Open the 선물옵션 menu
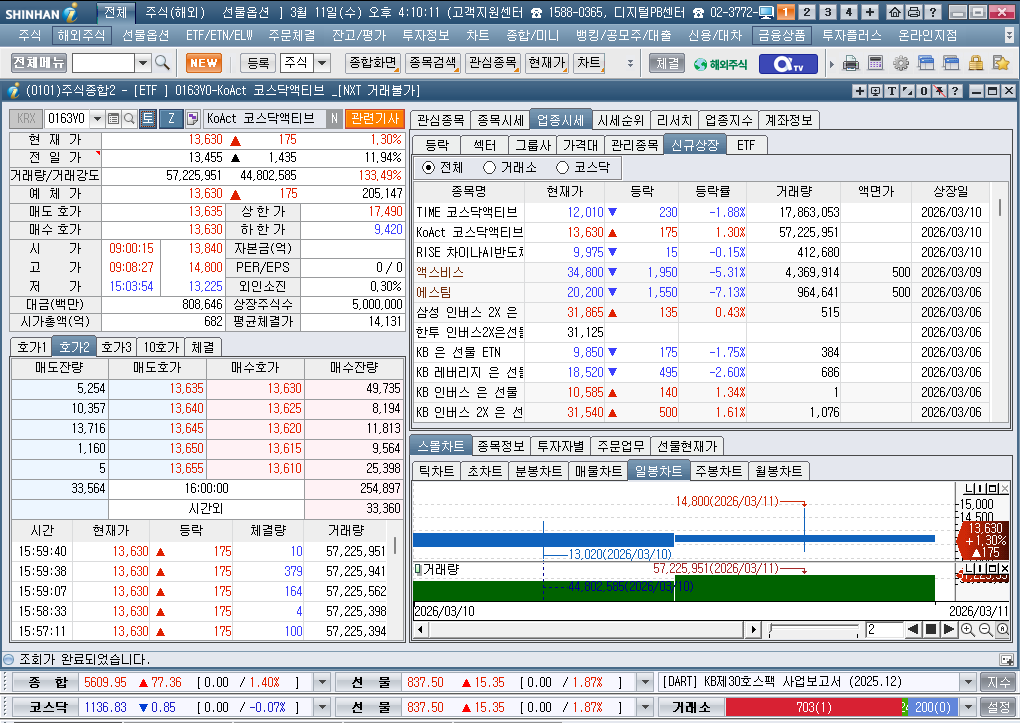 point(146,35)
